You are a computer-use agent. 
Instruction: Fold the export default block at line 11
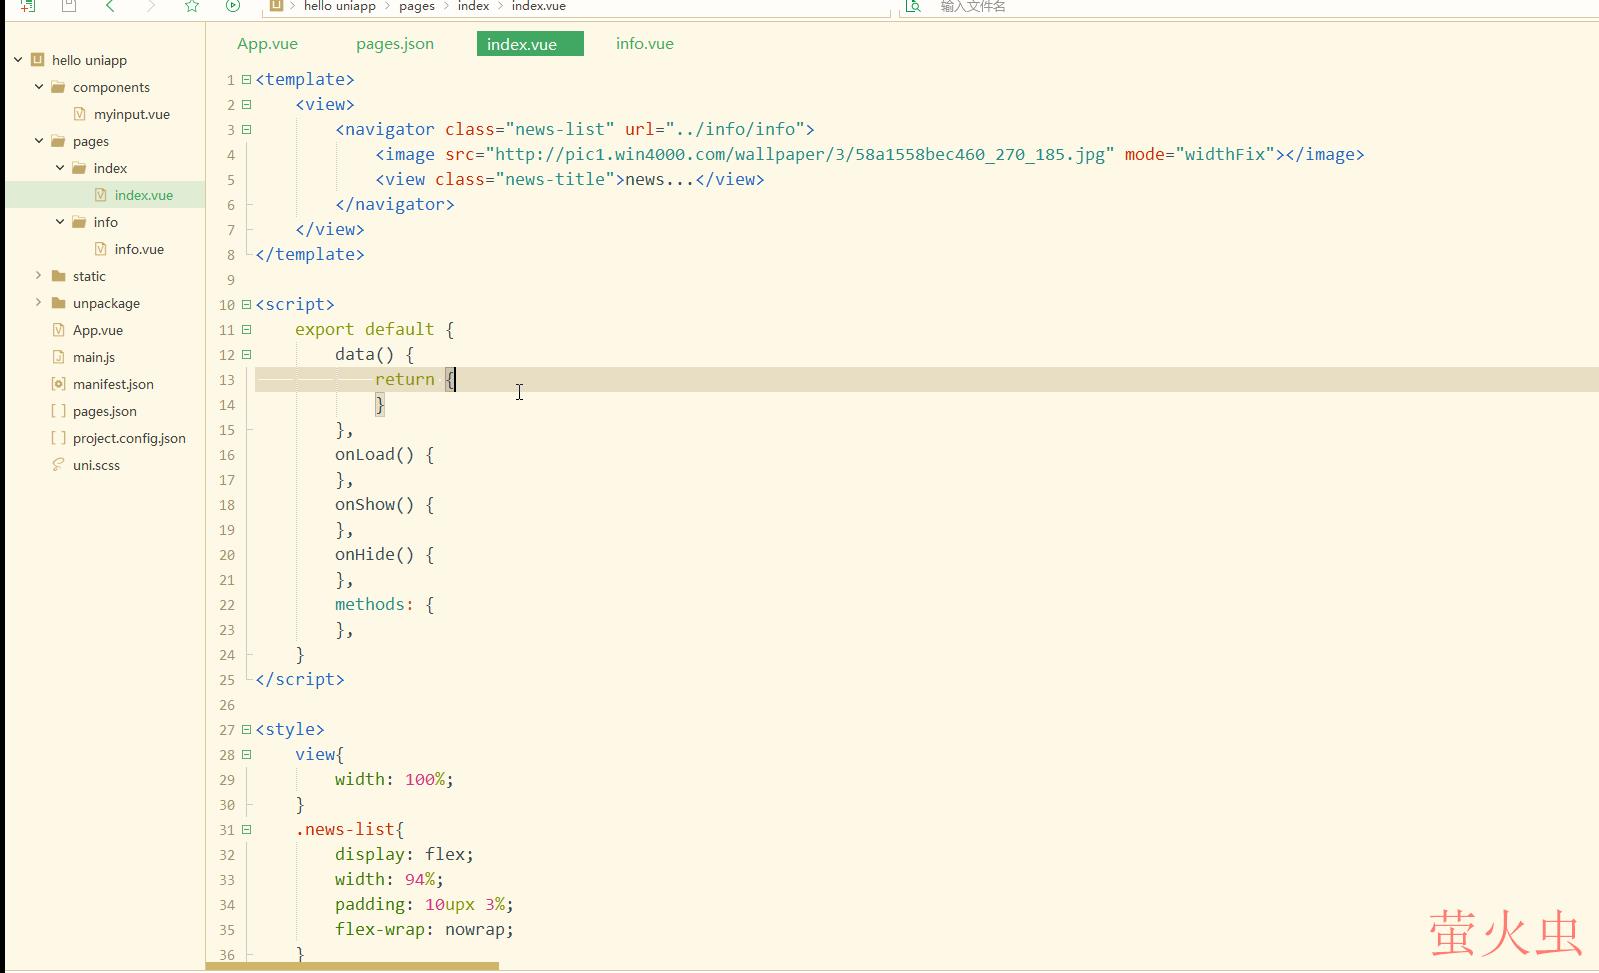(x=246, y=329)
